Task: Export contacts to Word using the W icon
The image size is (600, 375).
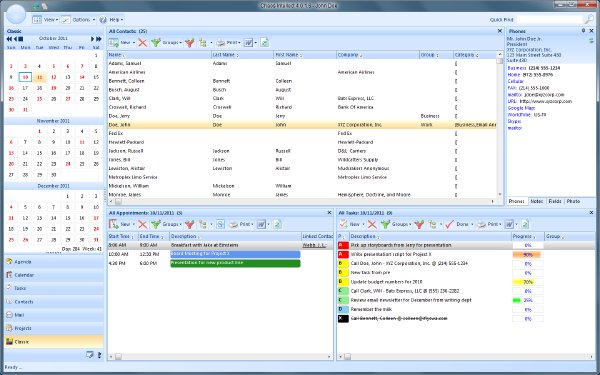Action: 249,42
